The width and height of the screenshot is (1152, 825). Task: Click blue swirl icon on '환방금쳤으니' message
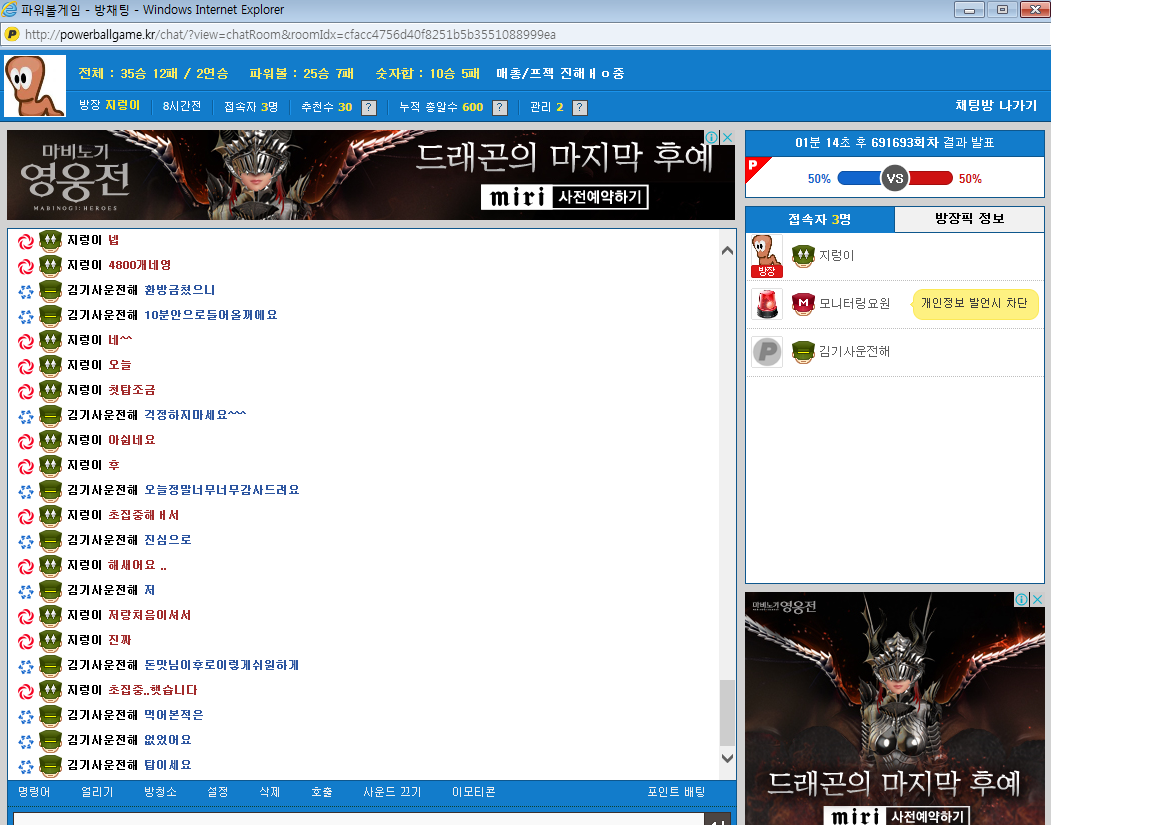tap(26, 291)
